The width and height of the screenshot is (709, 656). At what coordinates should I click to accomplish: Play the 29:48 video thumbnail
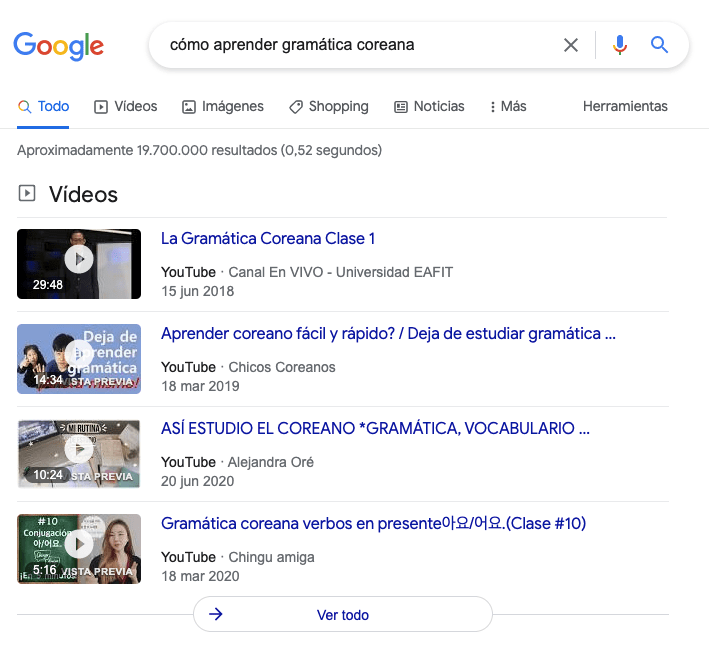[79, 264]
